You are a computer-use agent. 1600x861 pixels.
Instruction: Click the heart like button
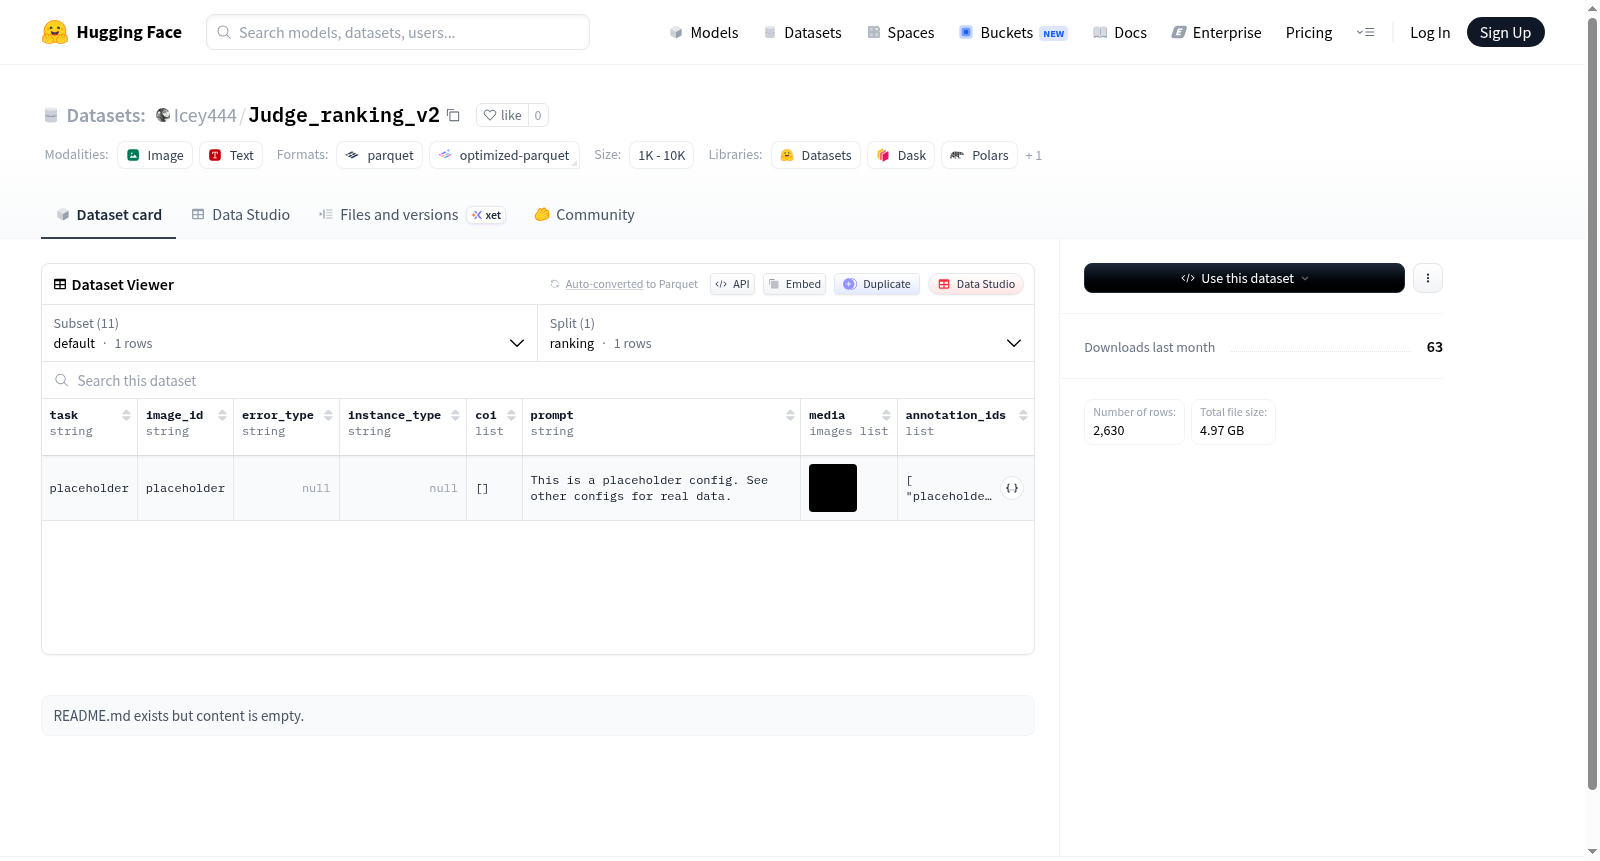pyautogui.click(x=502, y=115)
